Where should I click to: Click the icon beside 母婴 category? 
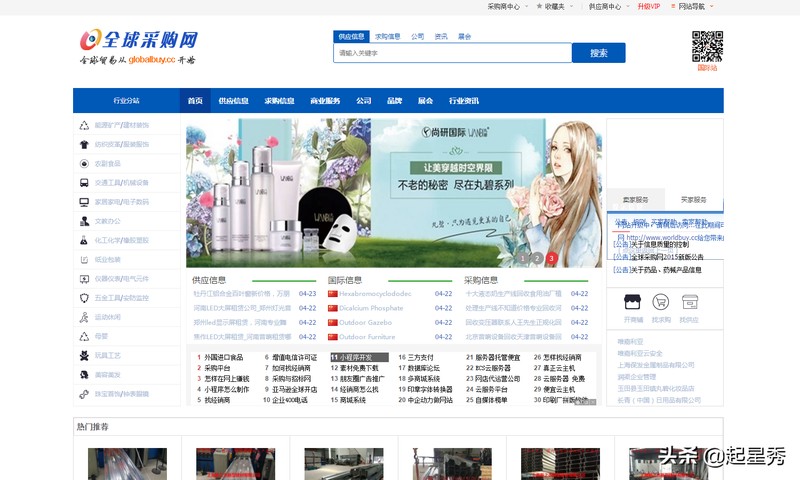pyautogui.click(x=84, y=336)
